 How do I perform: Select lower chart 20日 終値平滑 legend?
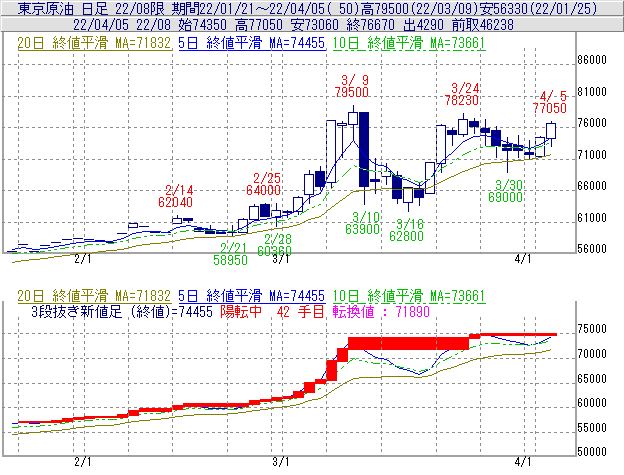(x=94, y=296)
